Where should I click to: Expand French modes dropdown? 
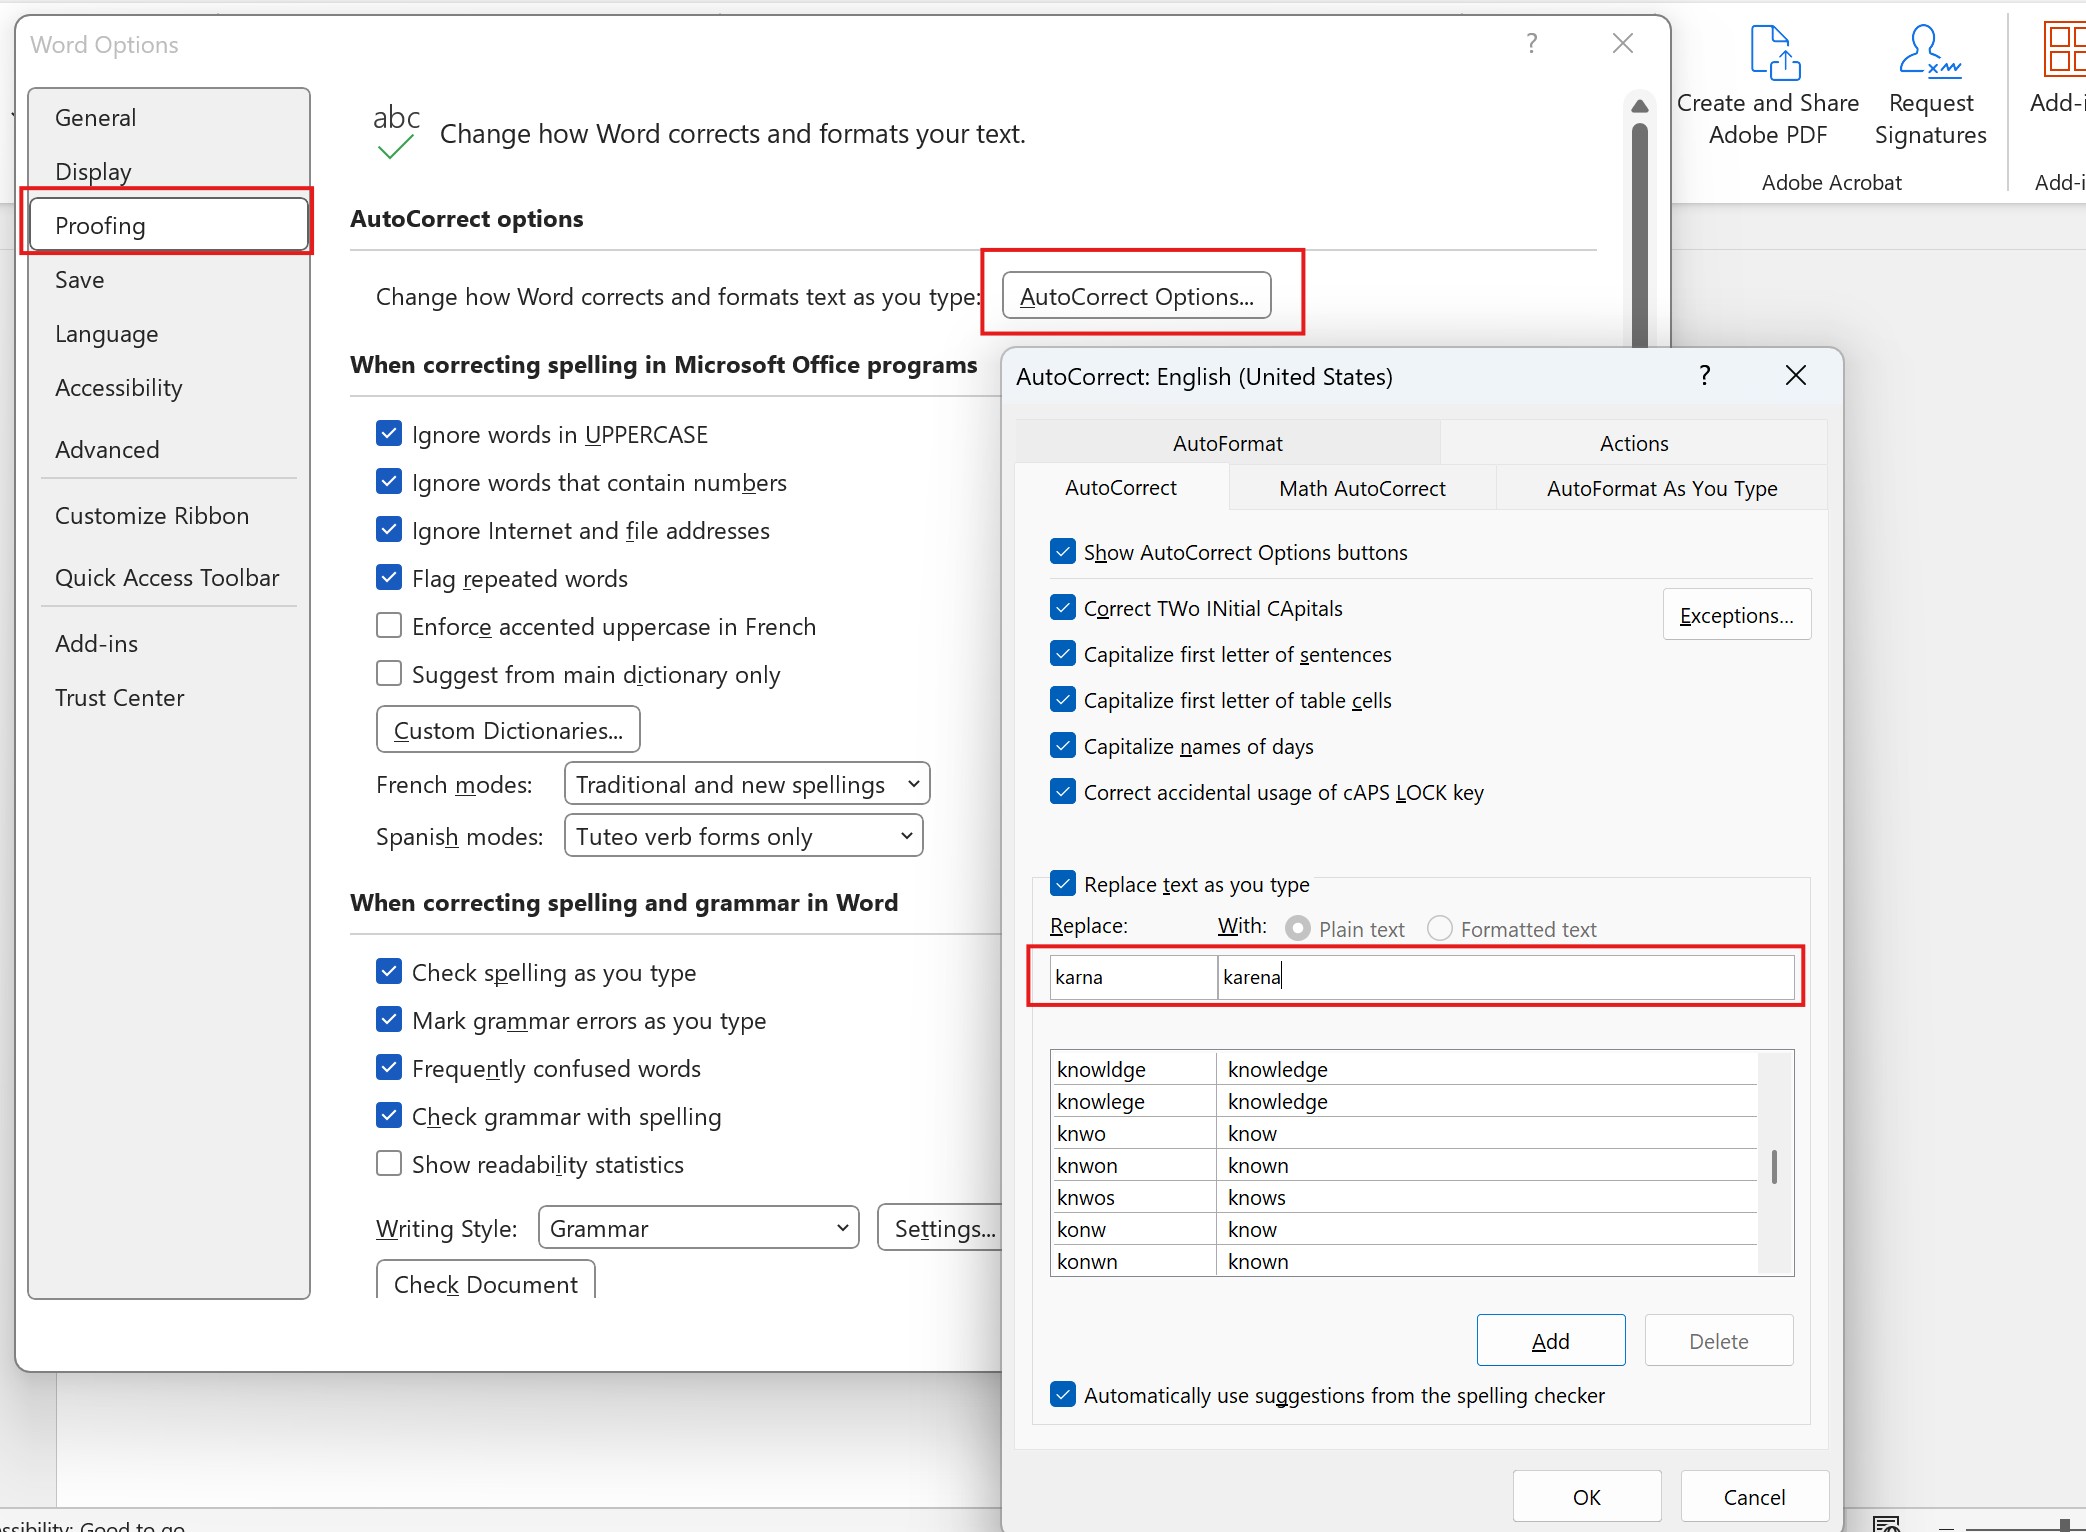click(747, 784)
